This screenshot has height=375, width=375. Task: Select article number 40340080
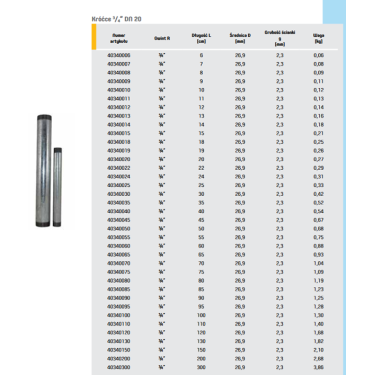click(119, 281)
